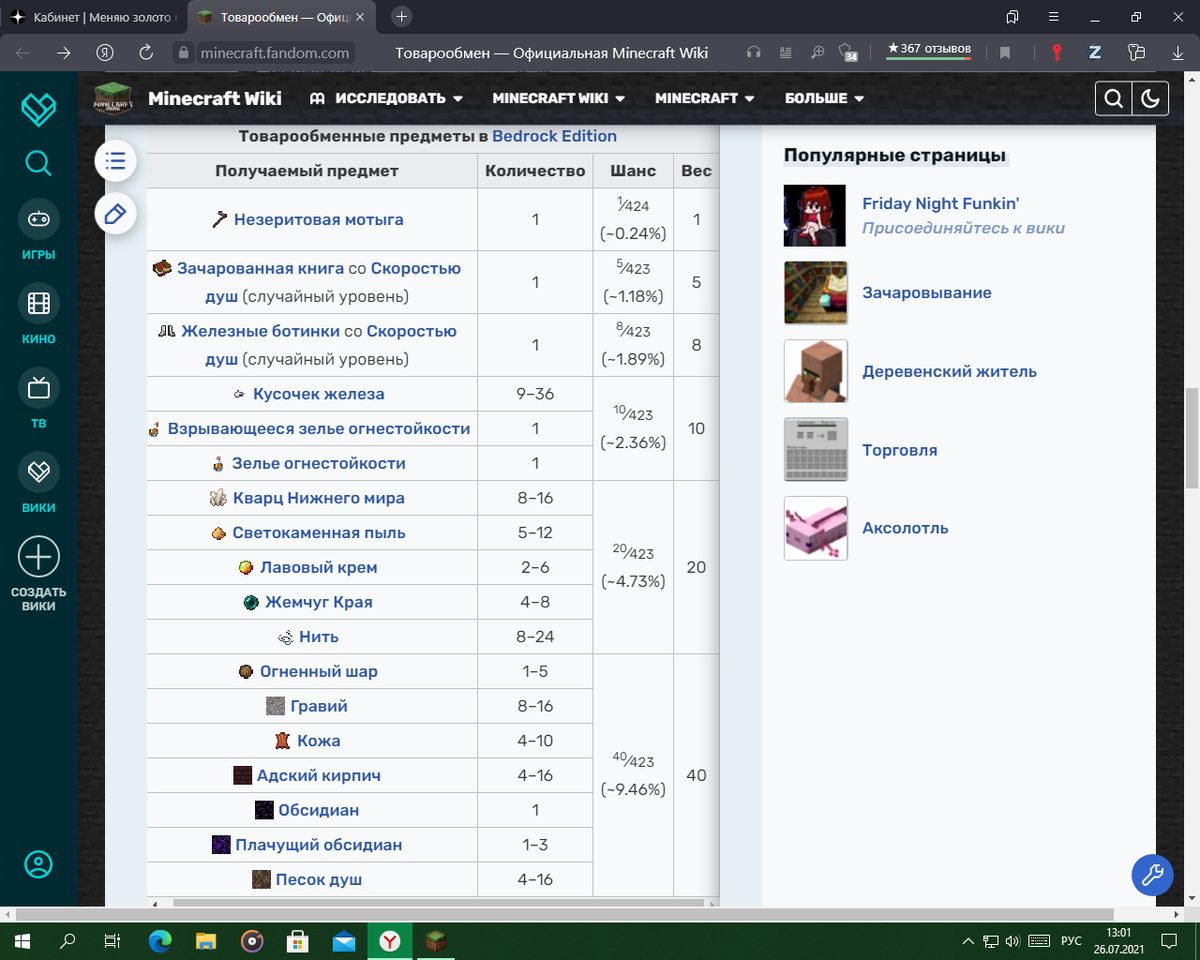1200x960 pixels.
Task: Open the Minecraft Wiki title link
Action: 215,98
